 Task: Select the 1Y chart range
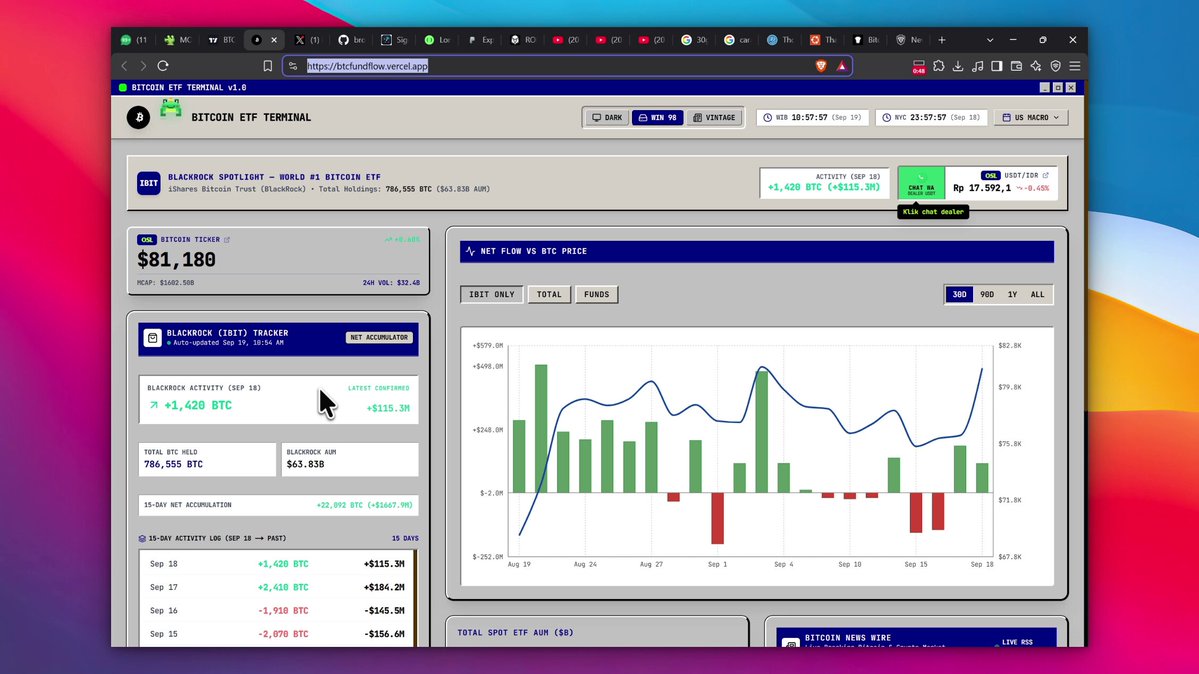click(1012, 294)
